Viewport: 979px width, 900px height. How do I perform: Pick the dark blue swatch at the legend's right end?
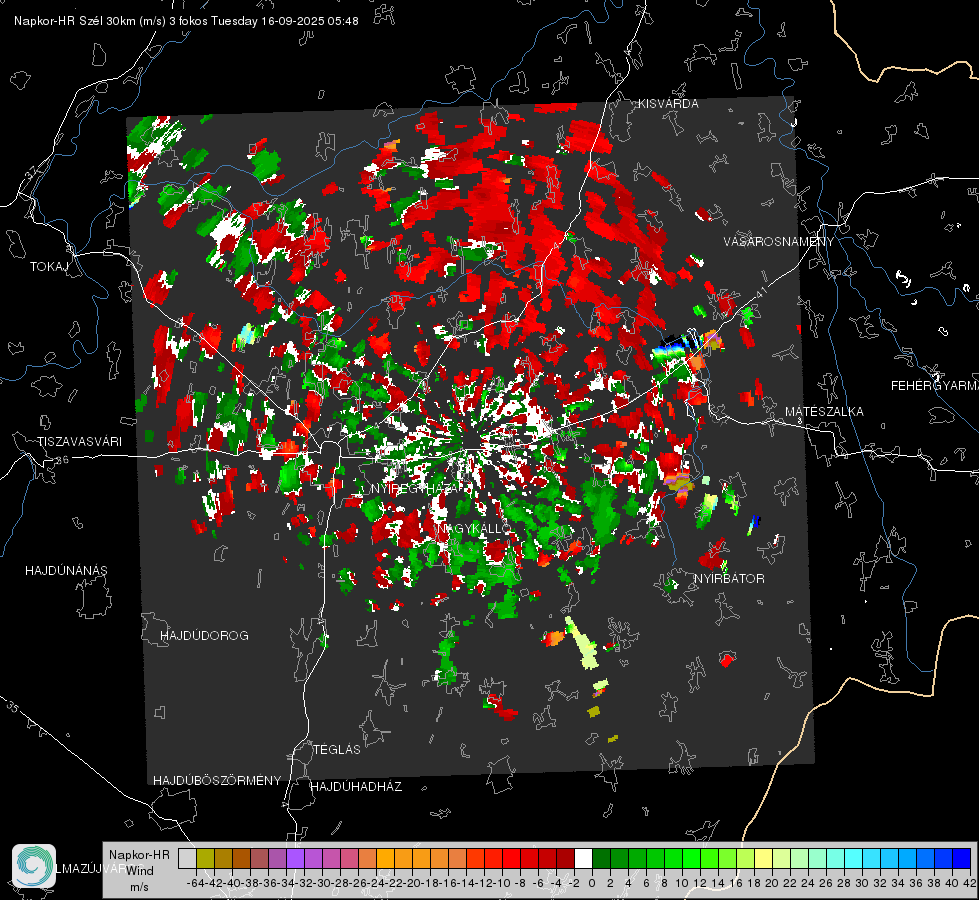coord(962,858)
